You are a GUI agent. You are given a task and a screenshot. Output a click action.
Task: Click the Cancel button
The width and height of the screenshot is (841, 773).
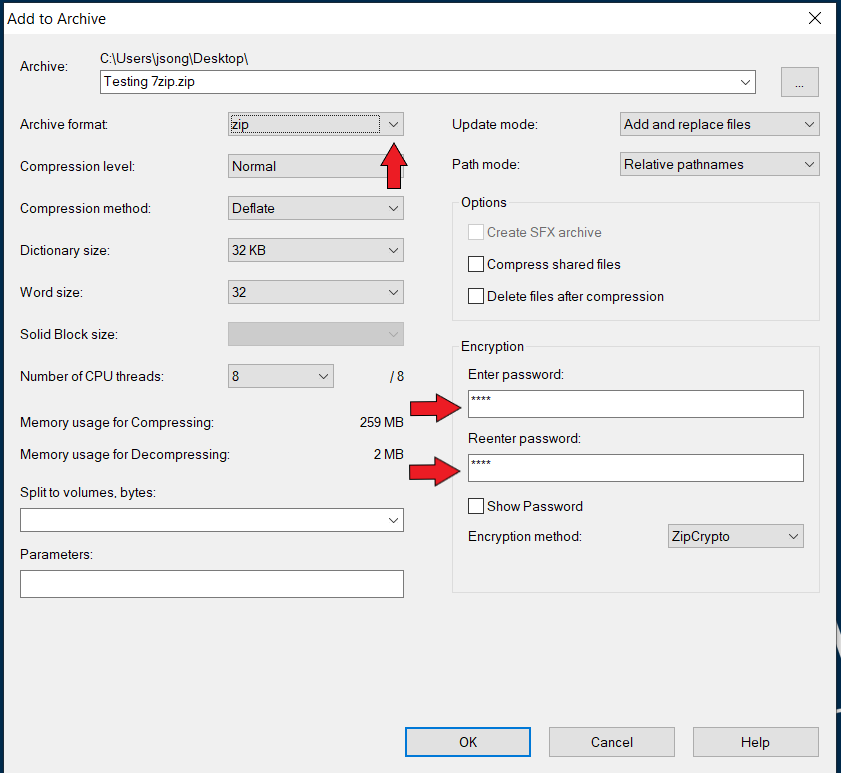click(611, 742)
